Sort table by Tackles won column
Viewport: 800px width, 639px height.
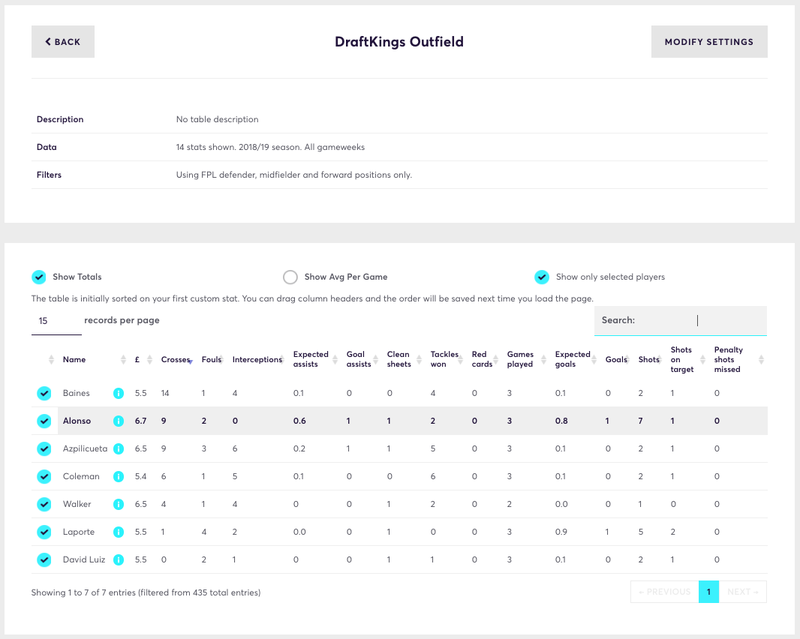[444, 359]
